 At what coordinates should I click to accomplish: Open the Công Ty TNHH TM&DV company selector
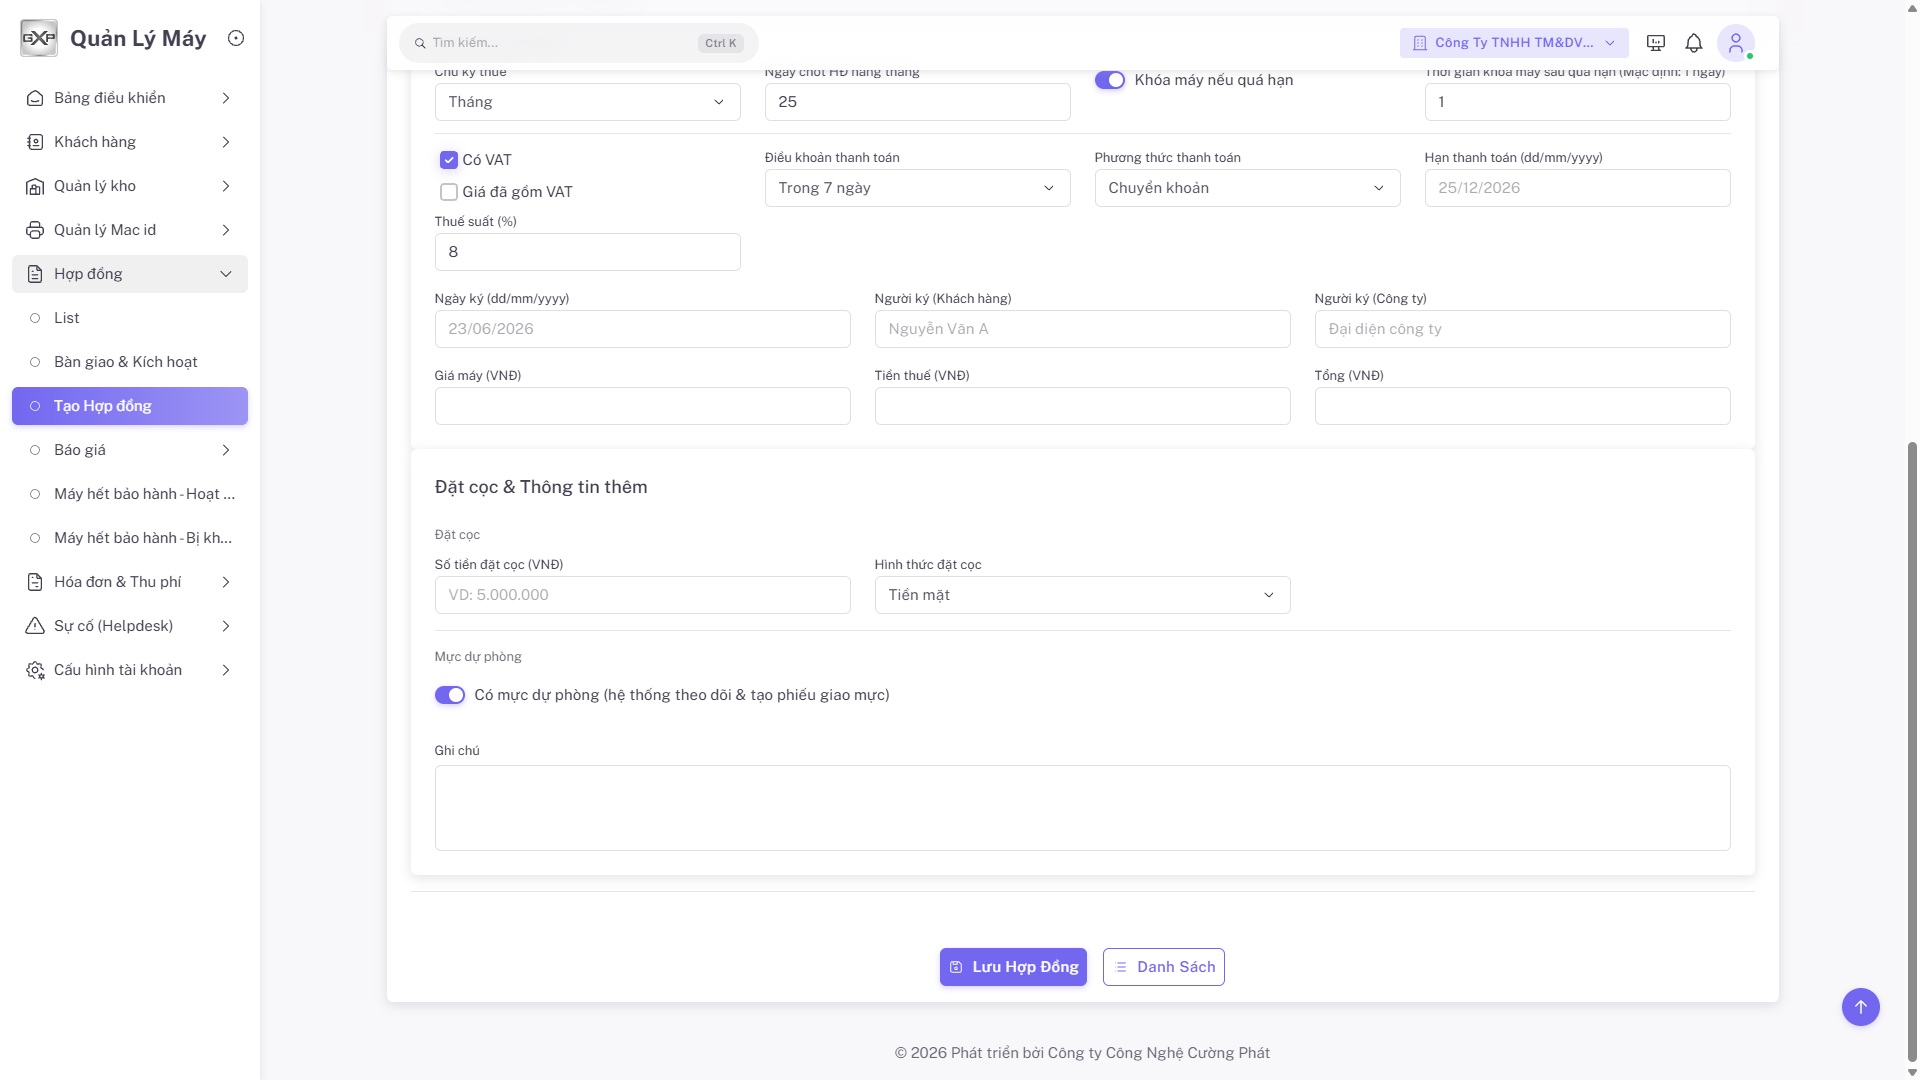[1514, 43]
